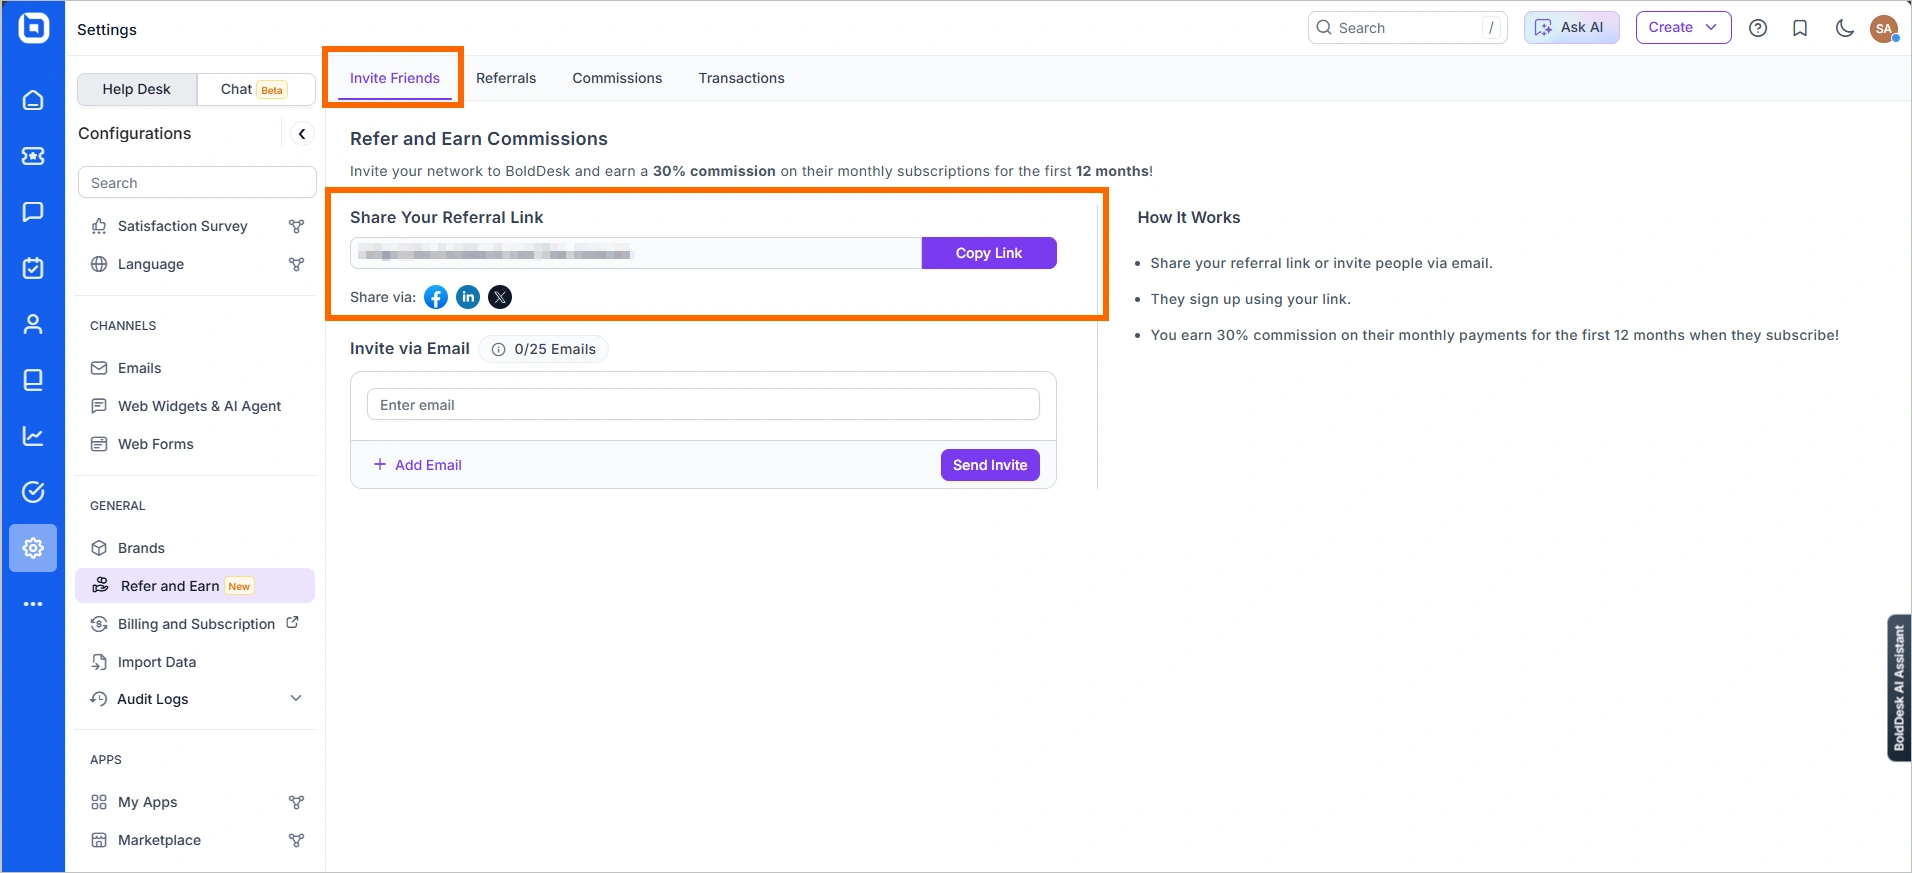
Task: Open the Tickets icon in left rail
Action: (33, 156)
